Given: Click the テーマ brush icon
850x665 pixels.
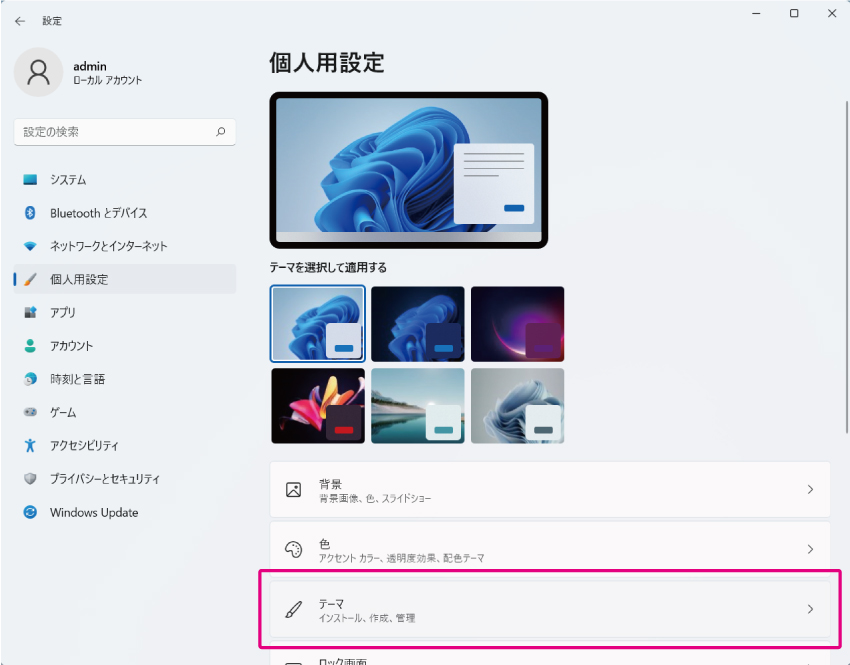Looking at the screenshot, I should point(293,609).
